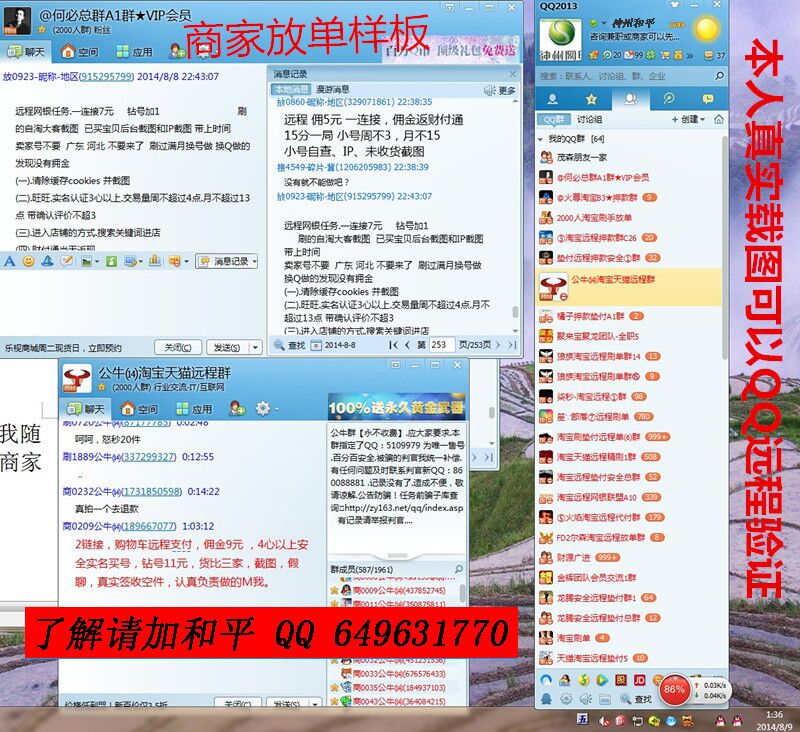The width and height of the screenshot is (800, 732).
Task: Click the screen capture icon in the message toolbar
Action: coord(130,262)
